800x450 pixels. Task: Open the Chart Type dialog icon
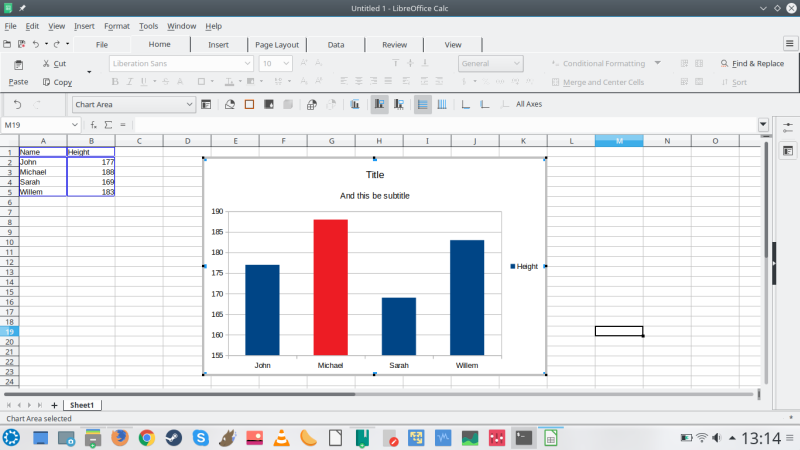coord(229,104)
